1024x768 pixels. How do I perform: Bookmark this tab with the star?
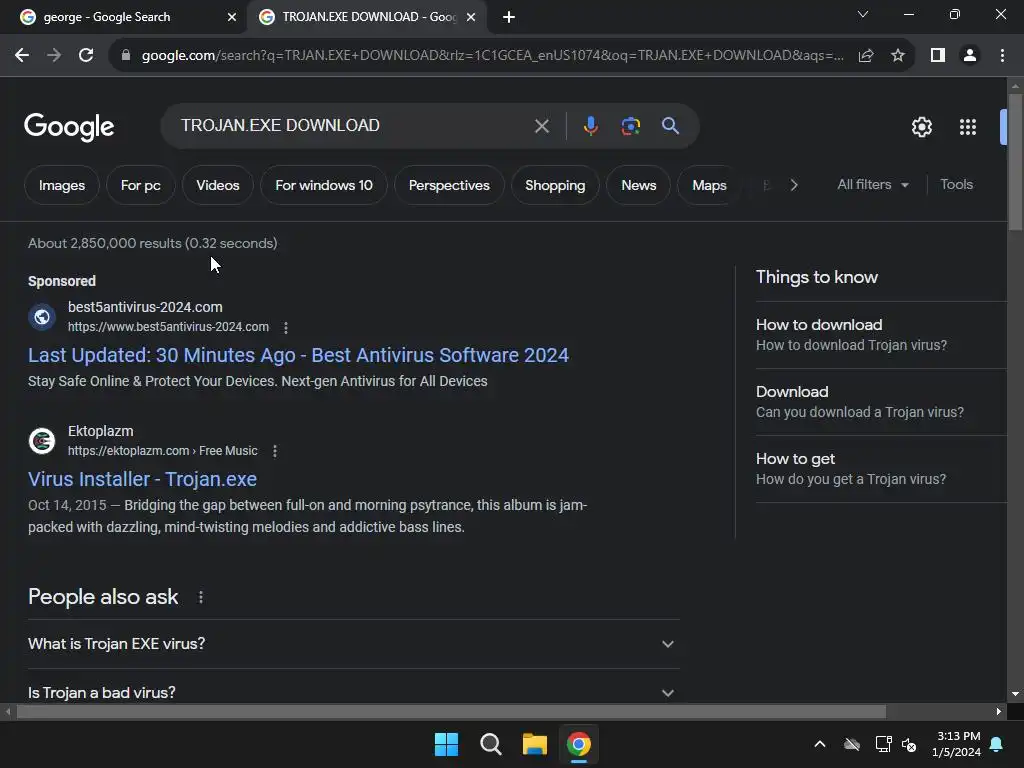(897, 56)
